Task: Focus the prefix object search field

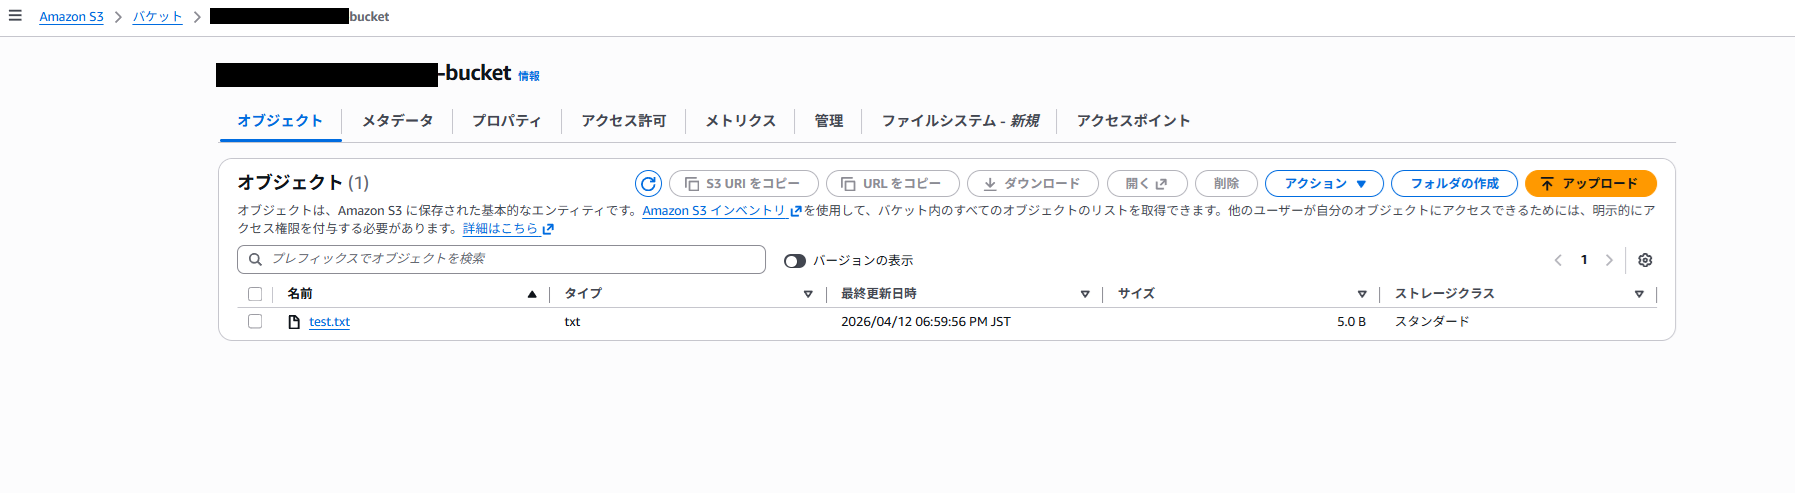Action: point(510,259)
